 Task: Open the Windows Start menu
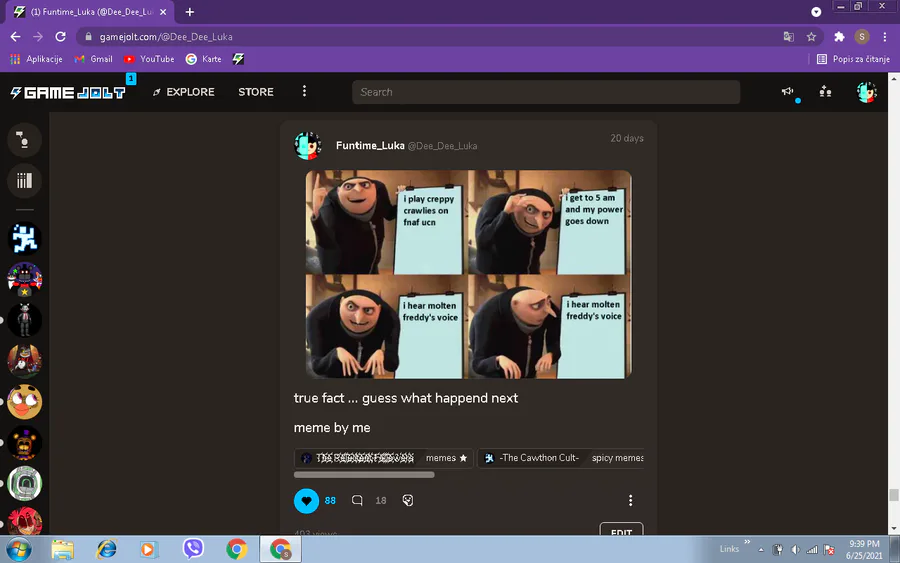(x=19, y=549)
